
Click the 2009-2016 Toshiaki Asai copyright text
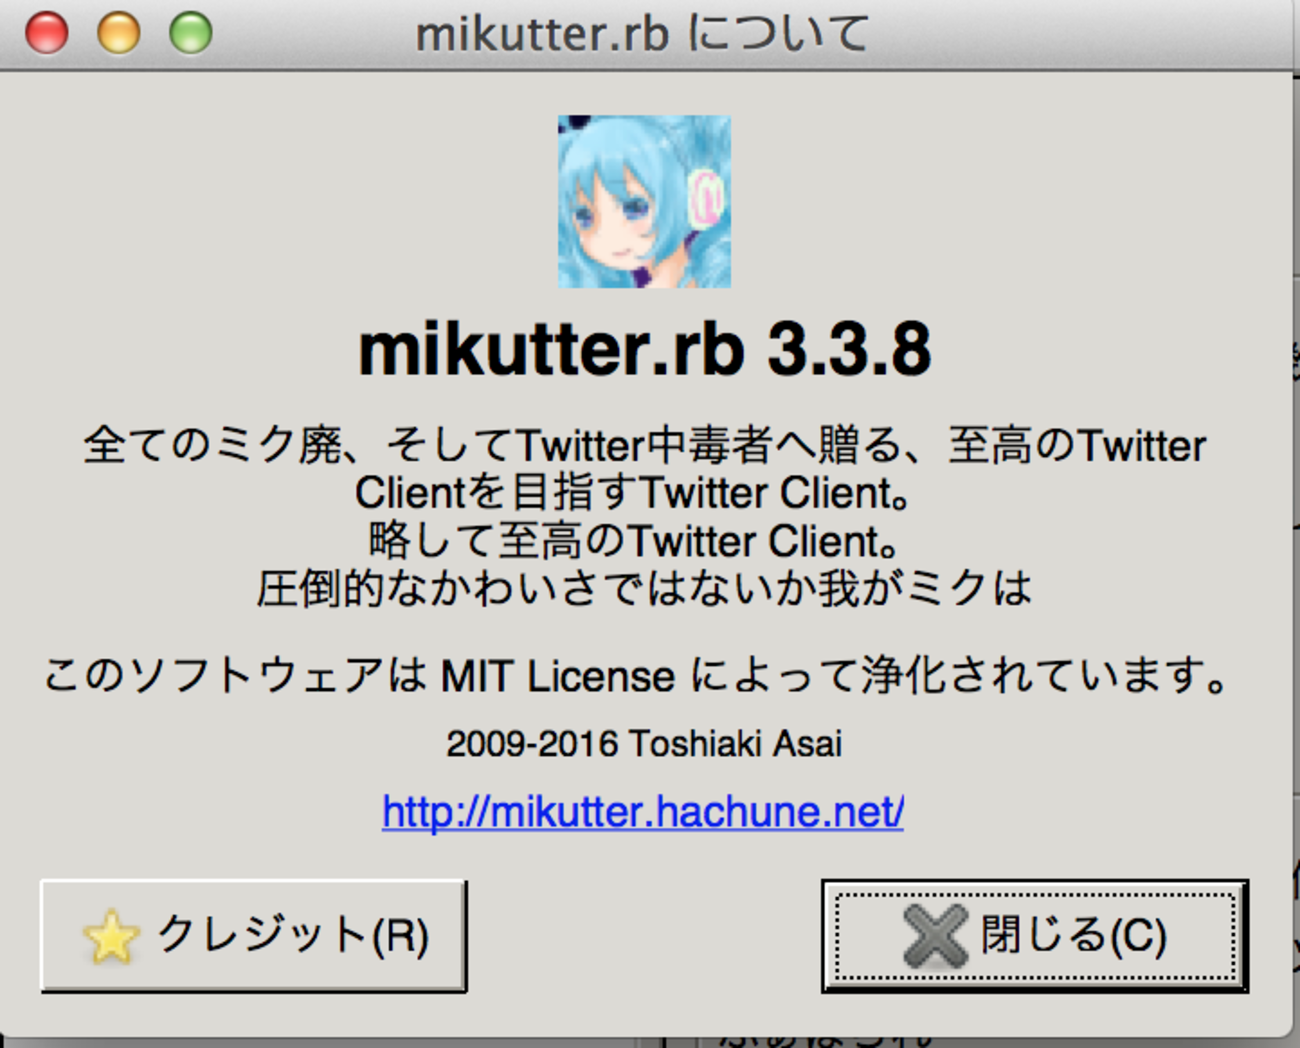[x=644, y=744]
